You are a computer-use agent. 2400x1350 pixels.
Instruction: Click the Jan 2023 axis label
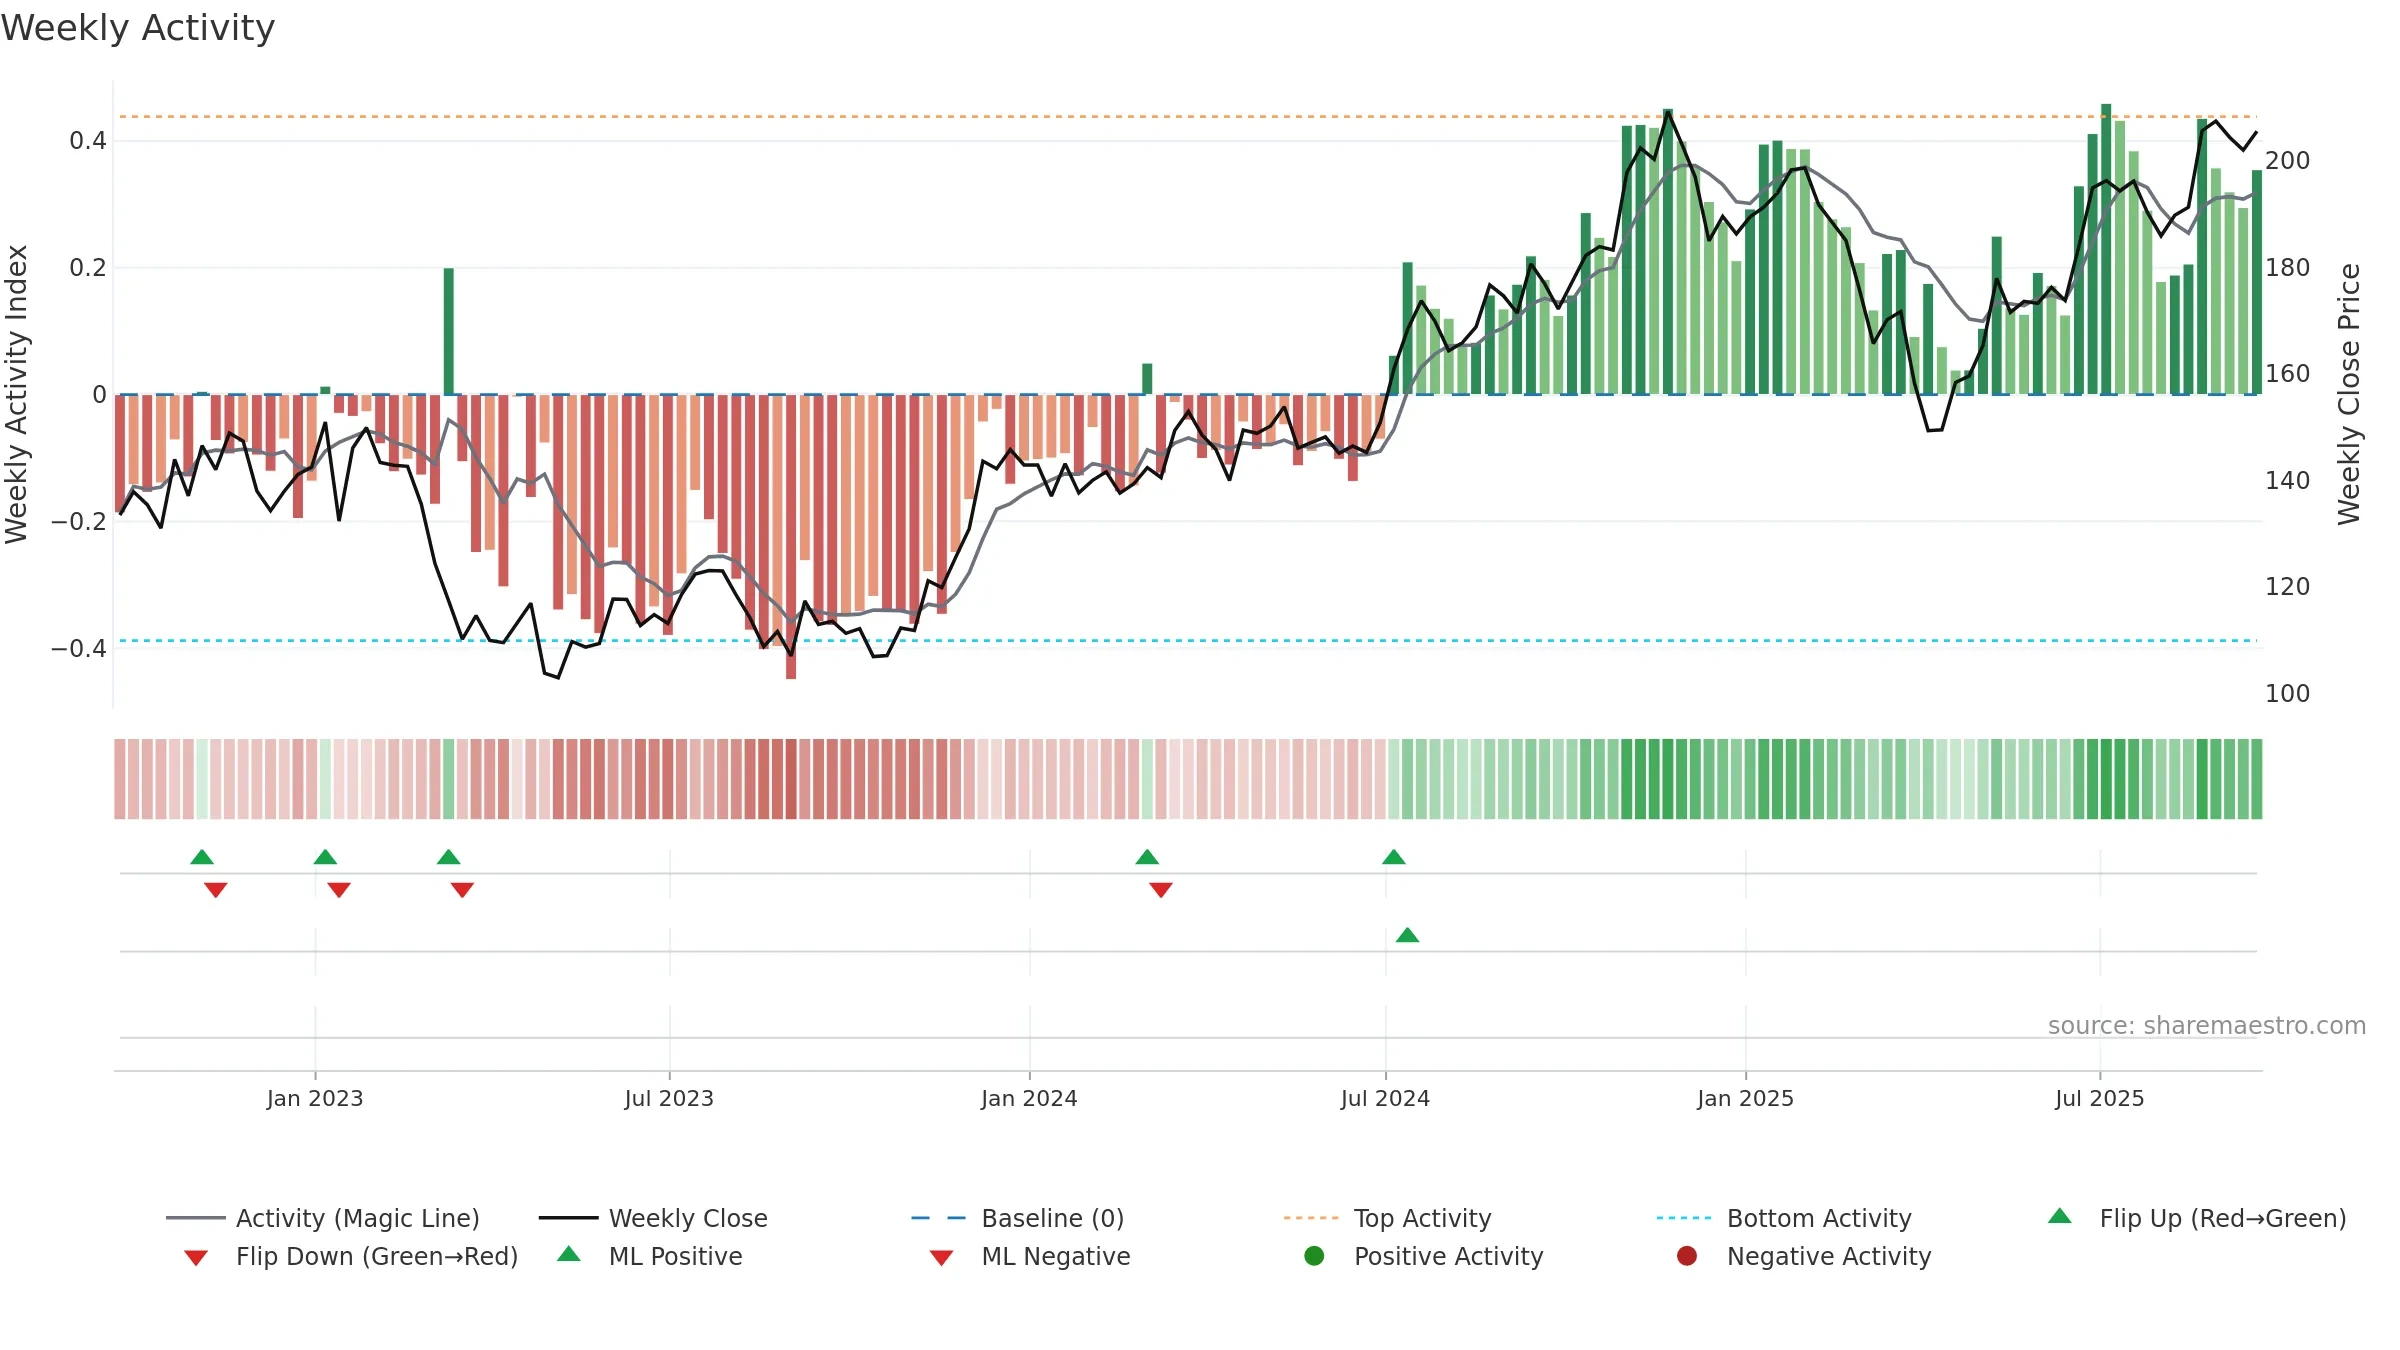pos(315,1099)
